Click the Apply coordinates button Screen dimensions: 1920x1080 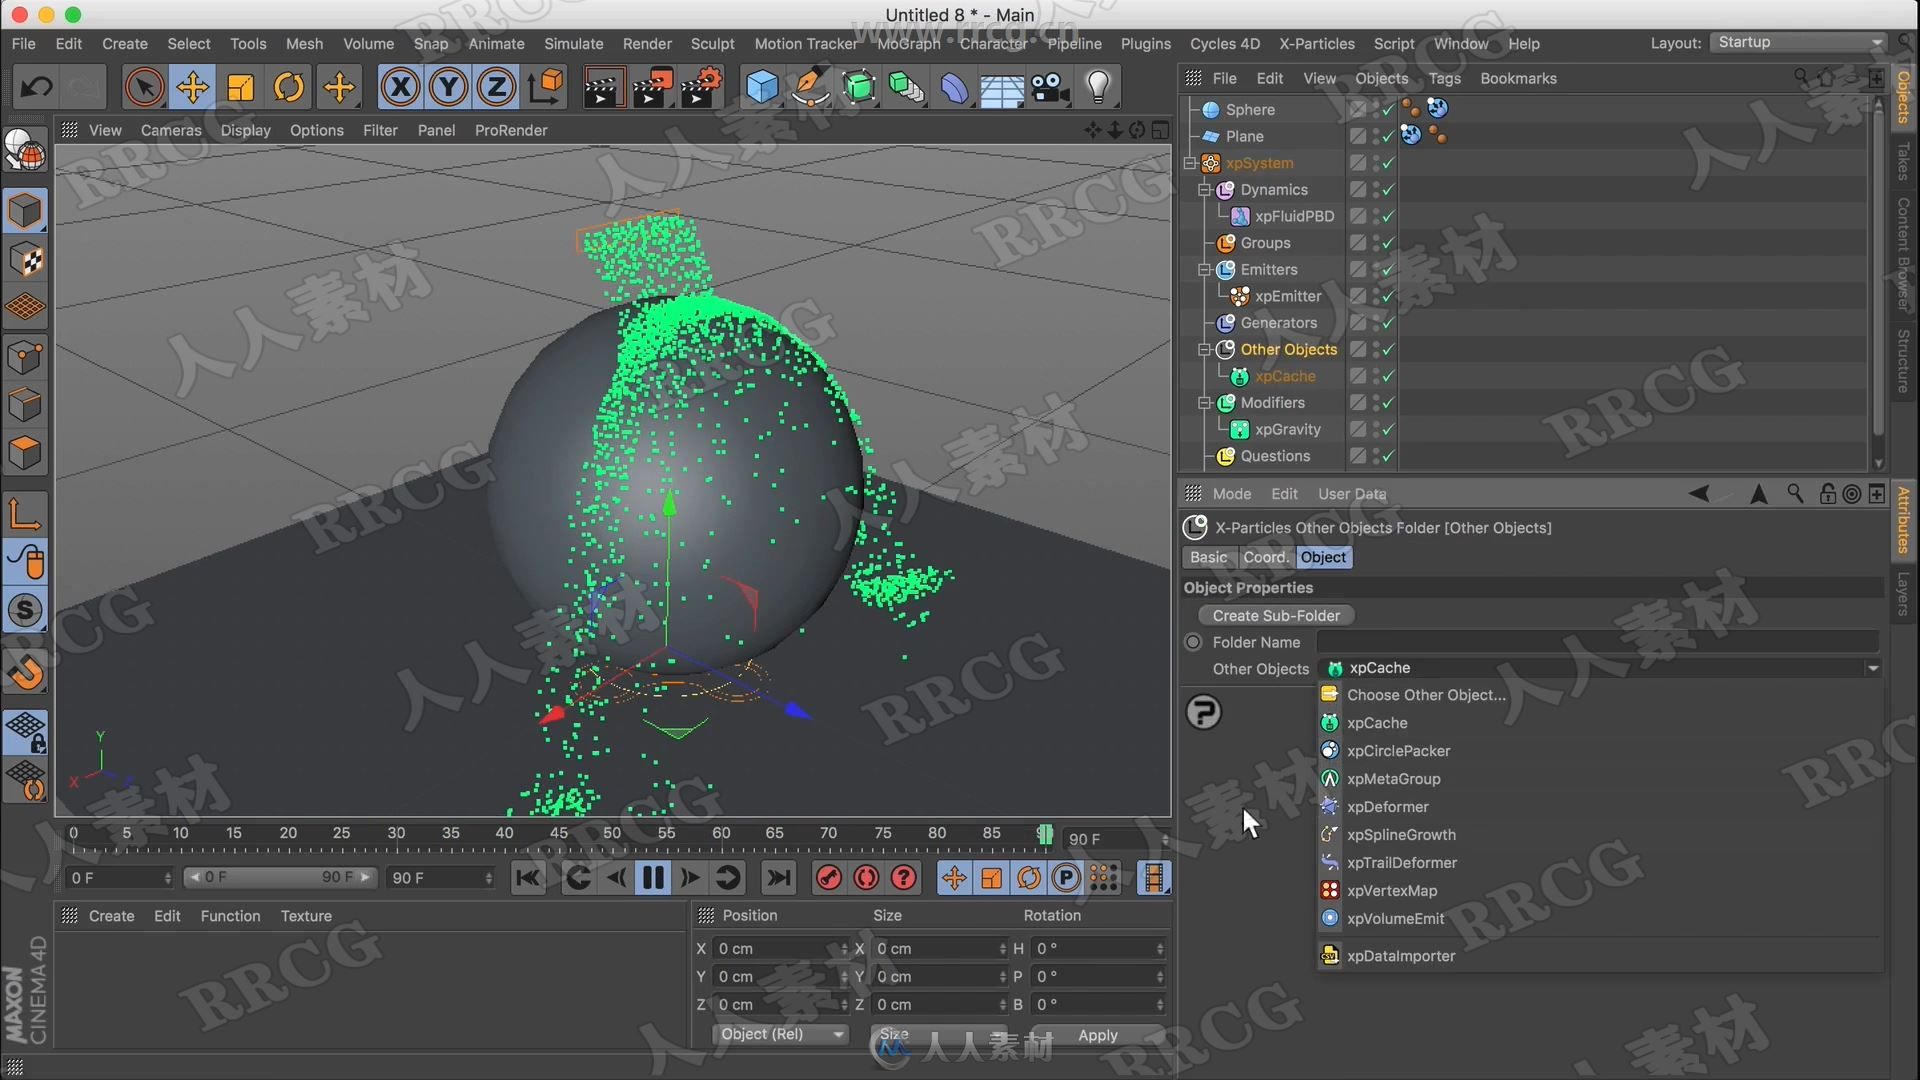[1097, 1035]
